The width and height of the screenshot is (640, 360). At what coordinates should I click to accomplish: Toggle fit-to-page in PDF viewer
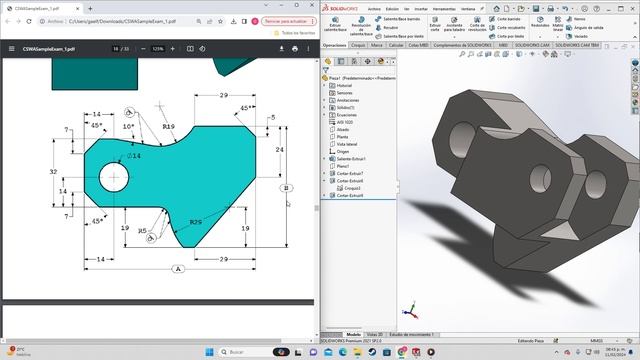coord(190,49)
